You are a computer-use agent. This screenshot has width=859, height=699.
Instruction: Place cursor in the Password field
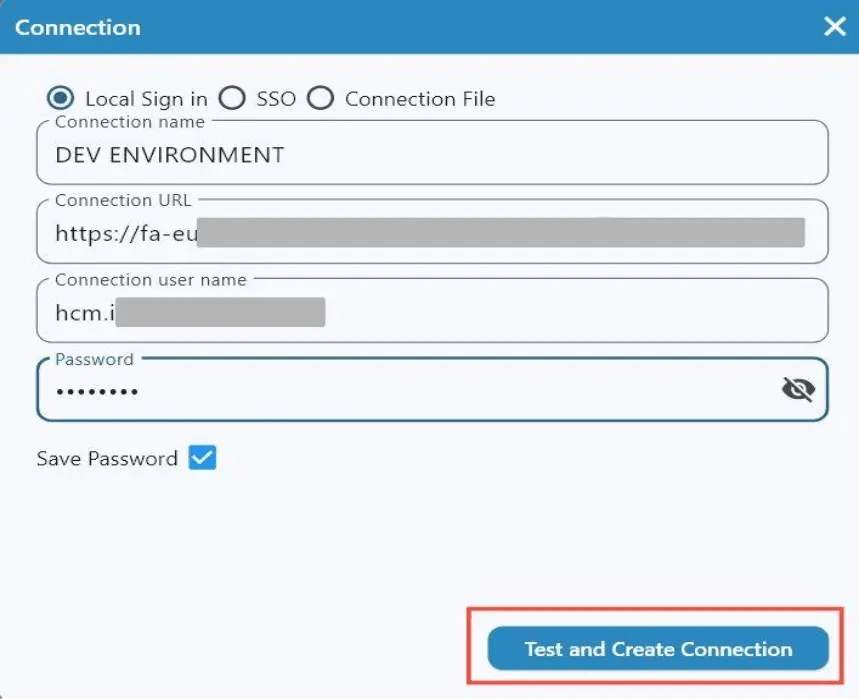tap(400, 390)
